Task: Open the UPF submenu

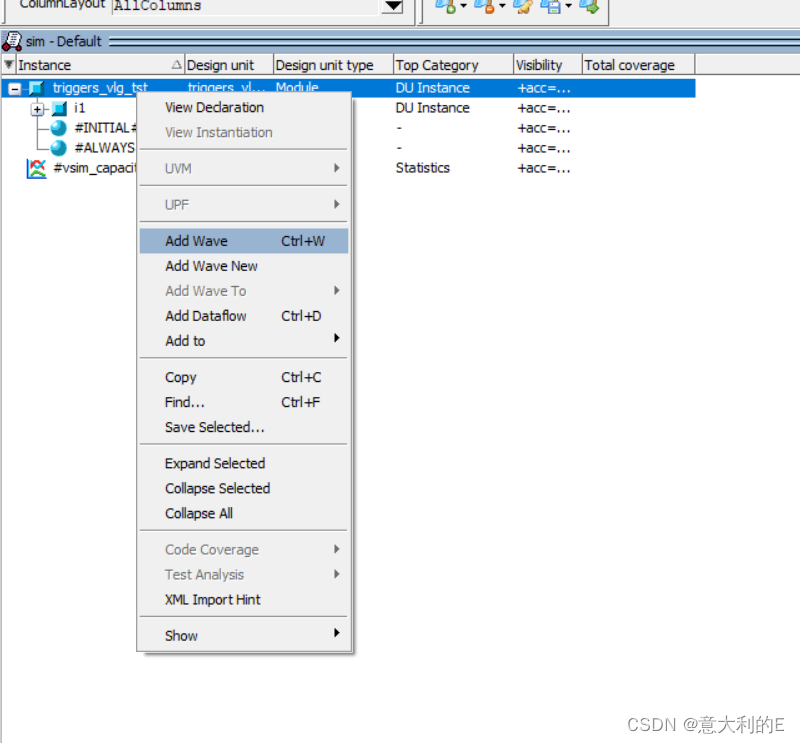Action: pyautogui.click(x=244, y=205)
